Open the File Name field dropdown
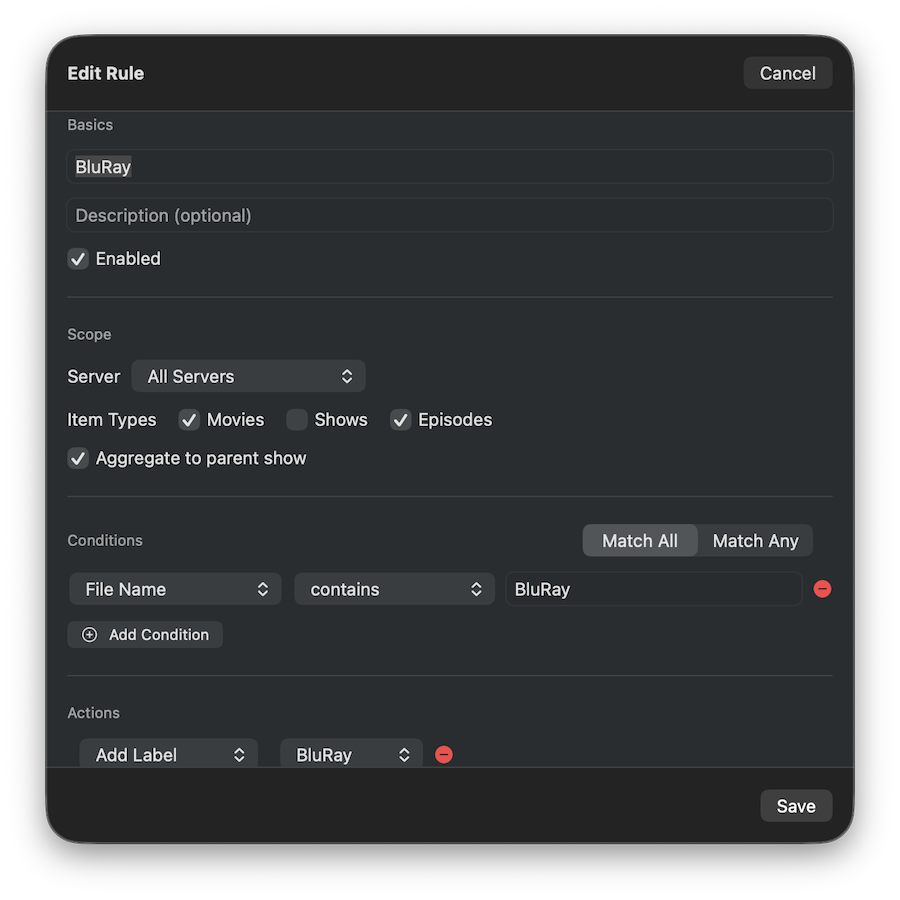Screen dimensions: 900x900 pyautogui.click(x=175, y=589)
